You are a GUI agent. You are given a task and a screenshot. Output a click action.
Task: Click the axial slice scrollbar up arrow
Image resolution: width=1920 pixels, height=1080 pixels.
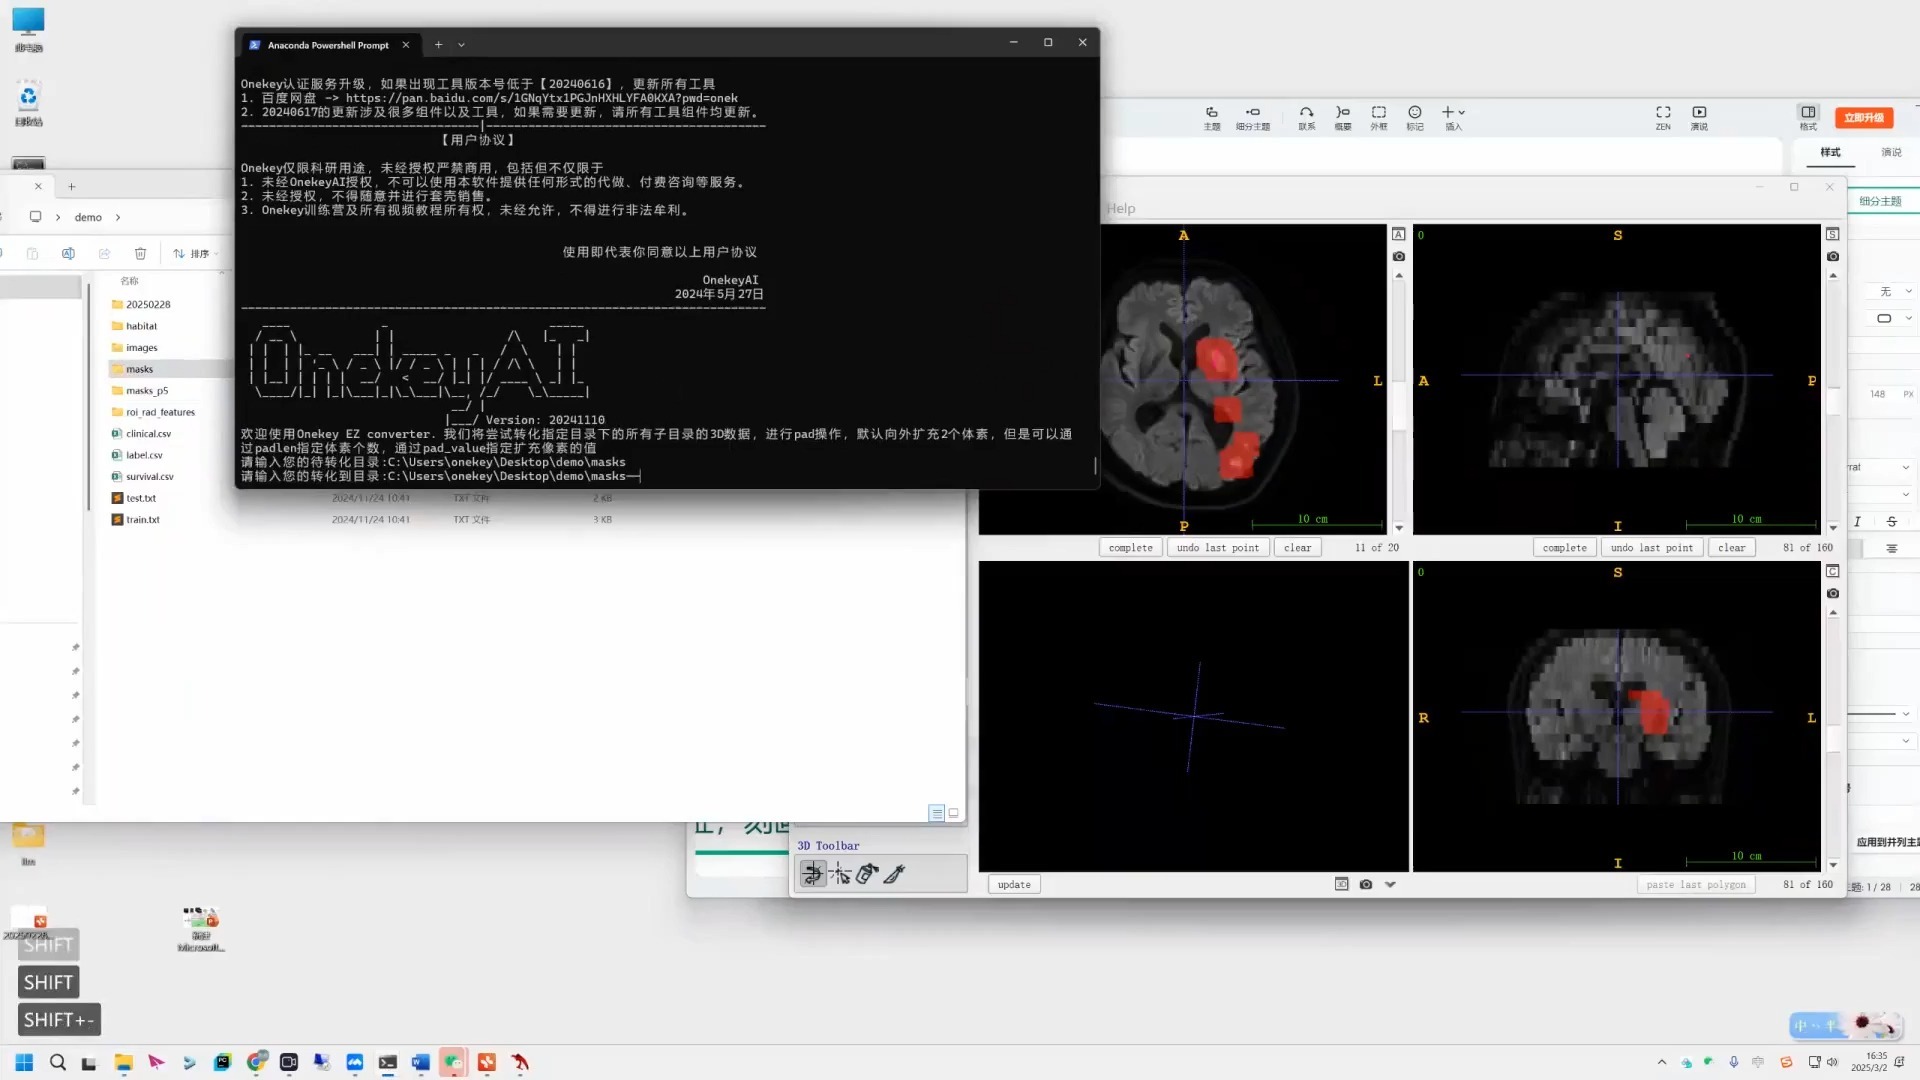point(1398,275)
